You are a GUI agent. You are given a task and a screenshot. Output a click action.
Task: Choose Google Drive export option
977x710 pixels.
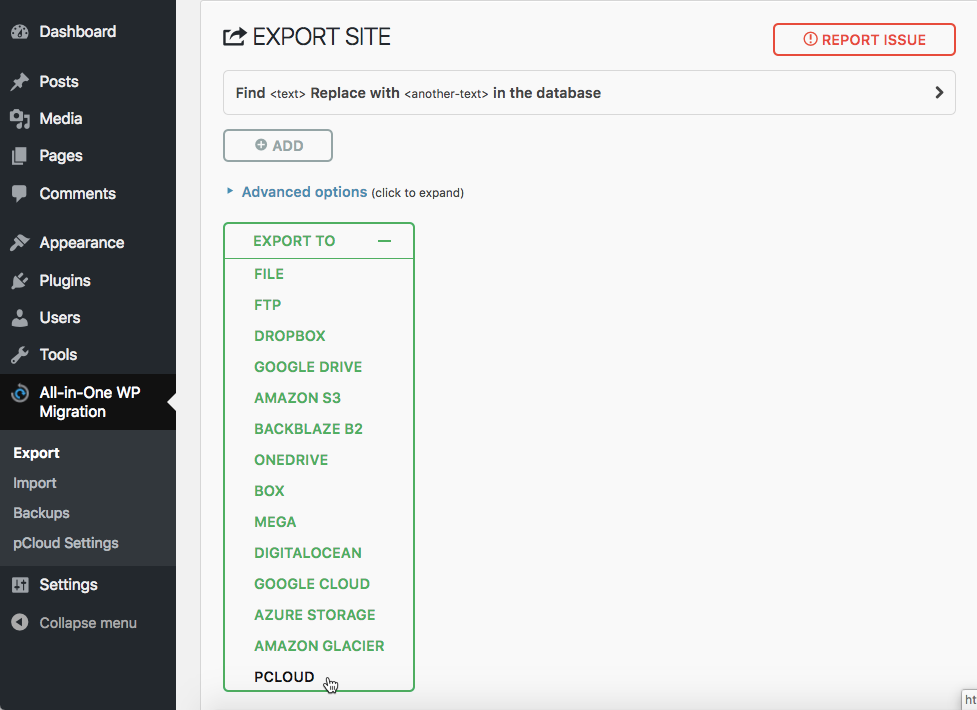click(308, 367)
